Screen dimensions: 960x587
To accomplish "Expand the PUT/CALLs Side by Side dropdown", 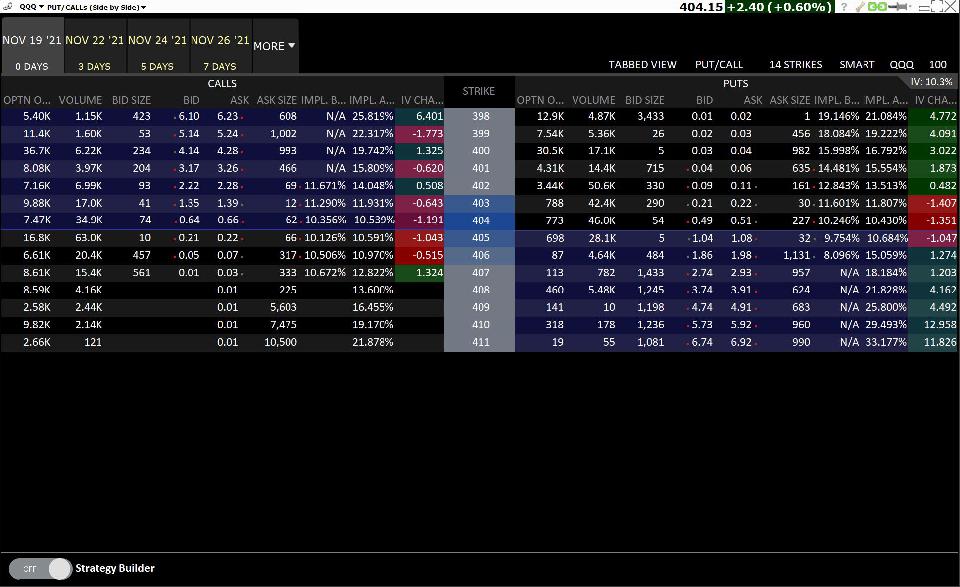I will click(97, 7).
